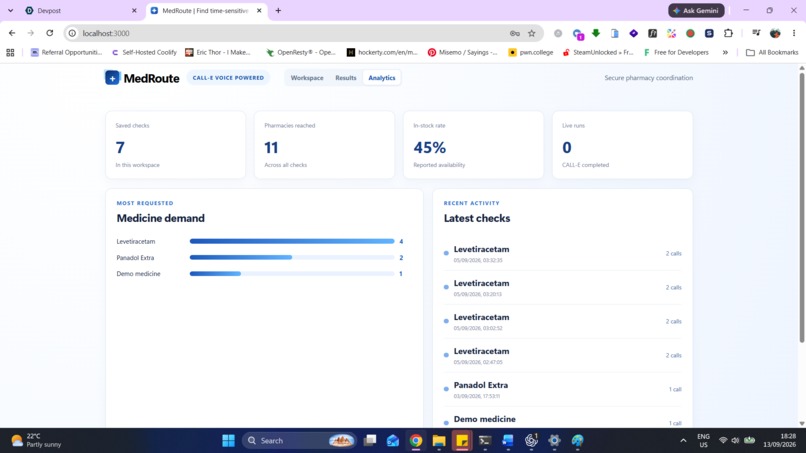Open Levetiracetam check from 02:47:05
Image resolution: width=806 pixels, height=453 pixels.
point(562,355)
